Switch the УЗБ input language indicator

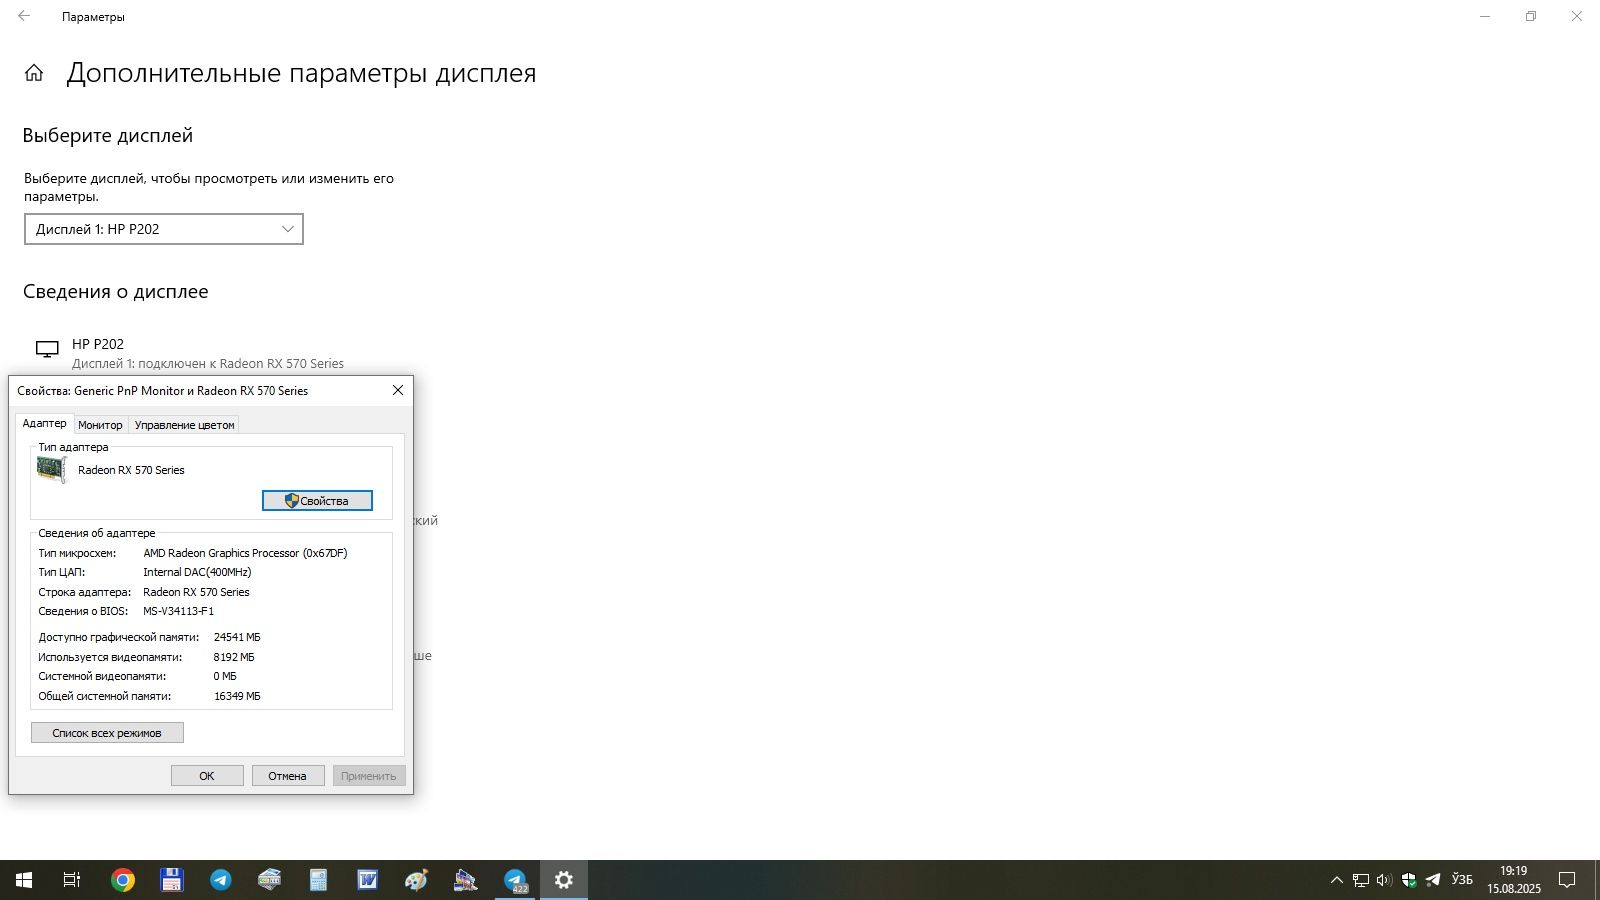1462,880
